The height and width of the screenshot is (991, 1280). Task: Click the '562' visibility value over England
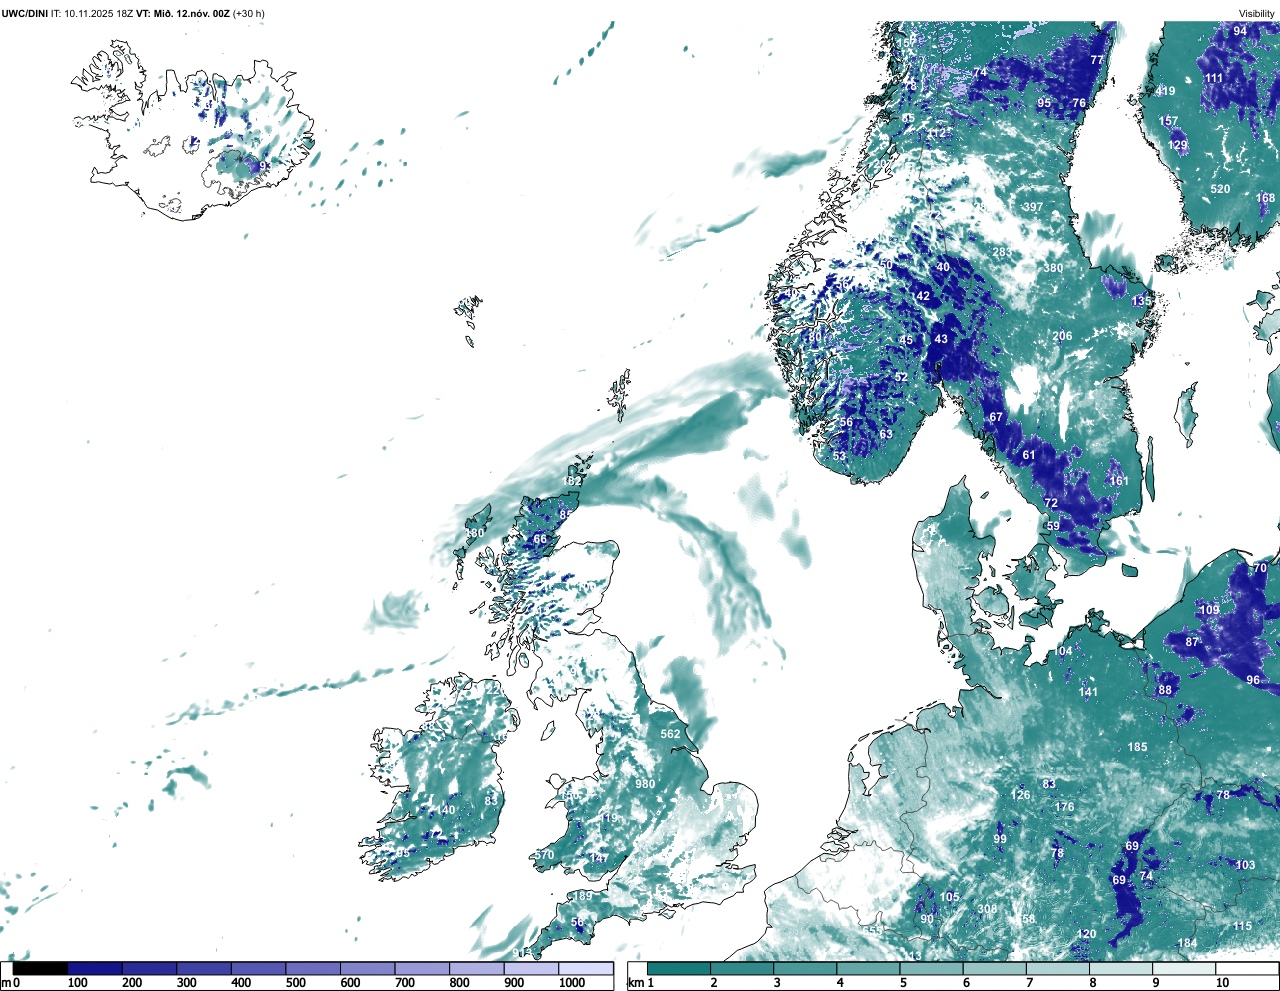pyautogui.click(x=670, y=734)
